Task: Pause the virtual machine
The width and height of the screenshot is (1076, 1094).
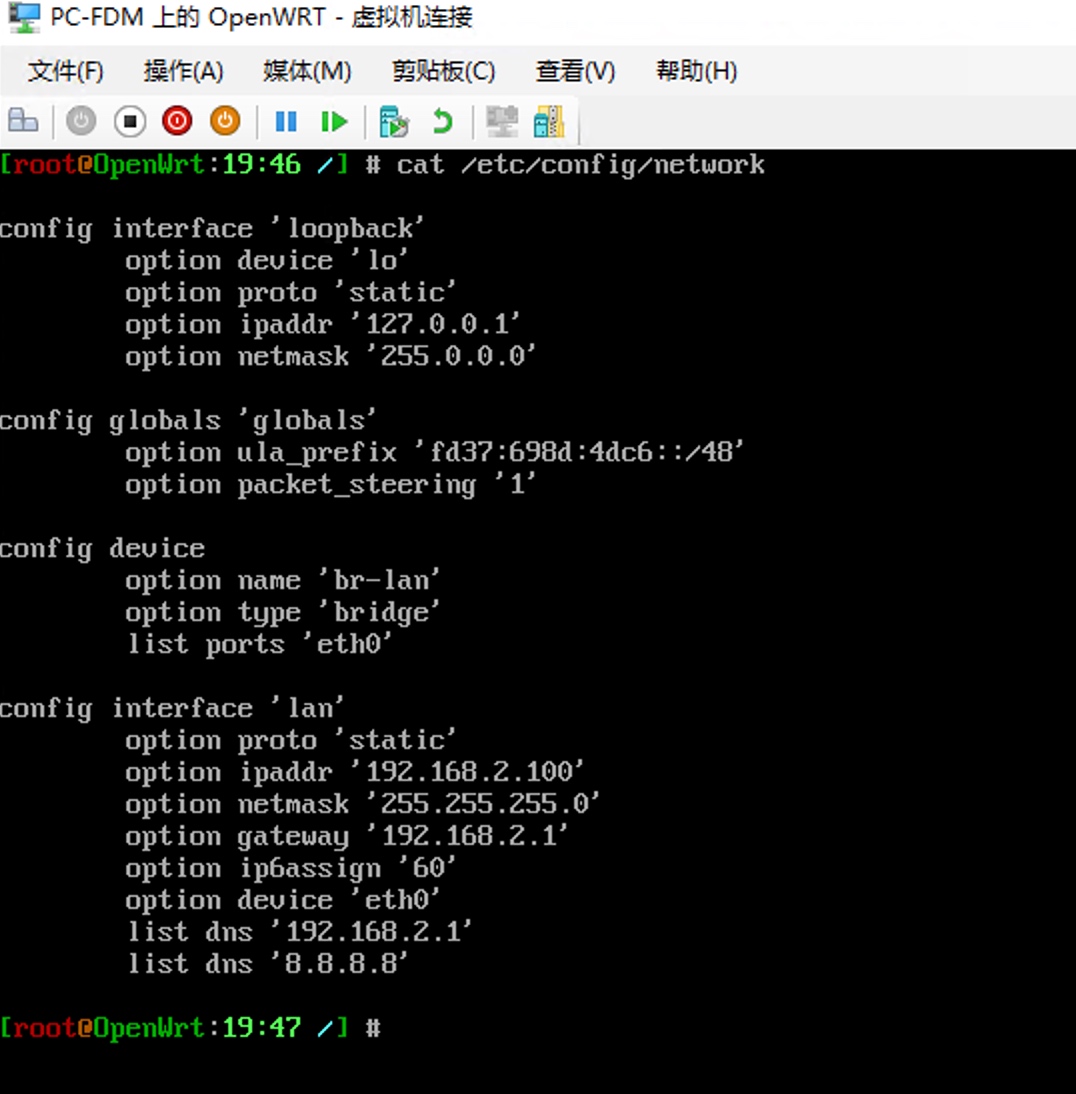Action: tap(286, 122)
